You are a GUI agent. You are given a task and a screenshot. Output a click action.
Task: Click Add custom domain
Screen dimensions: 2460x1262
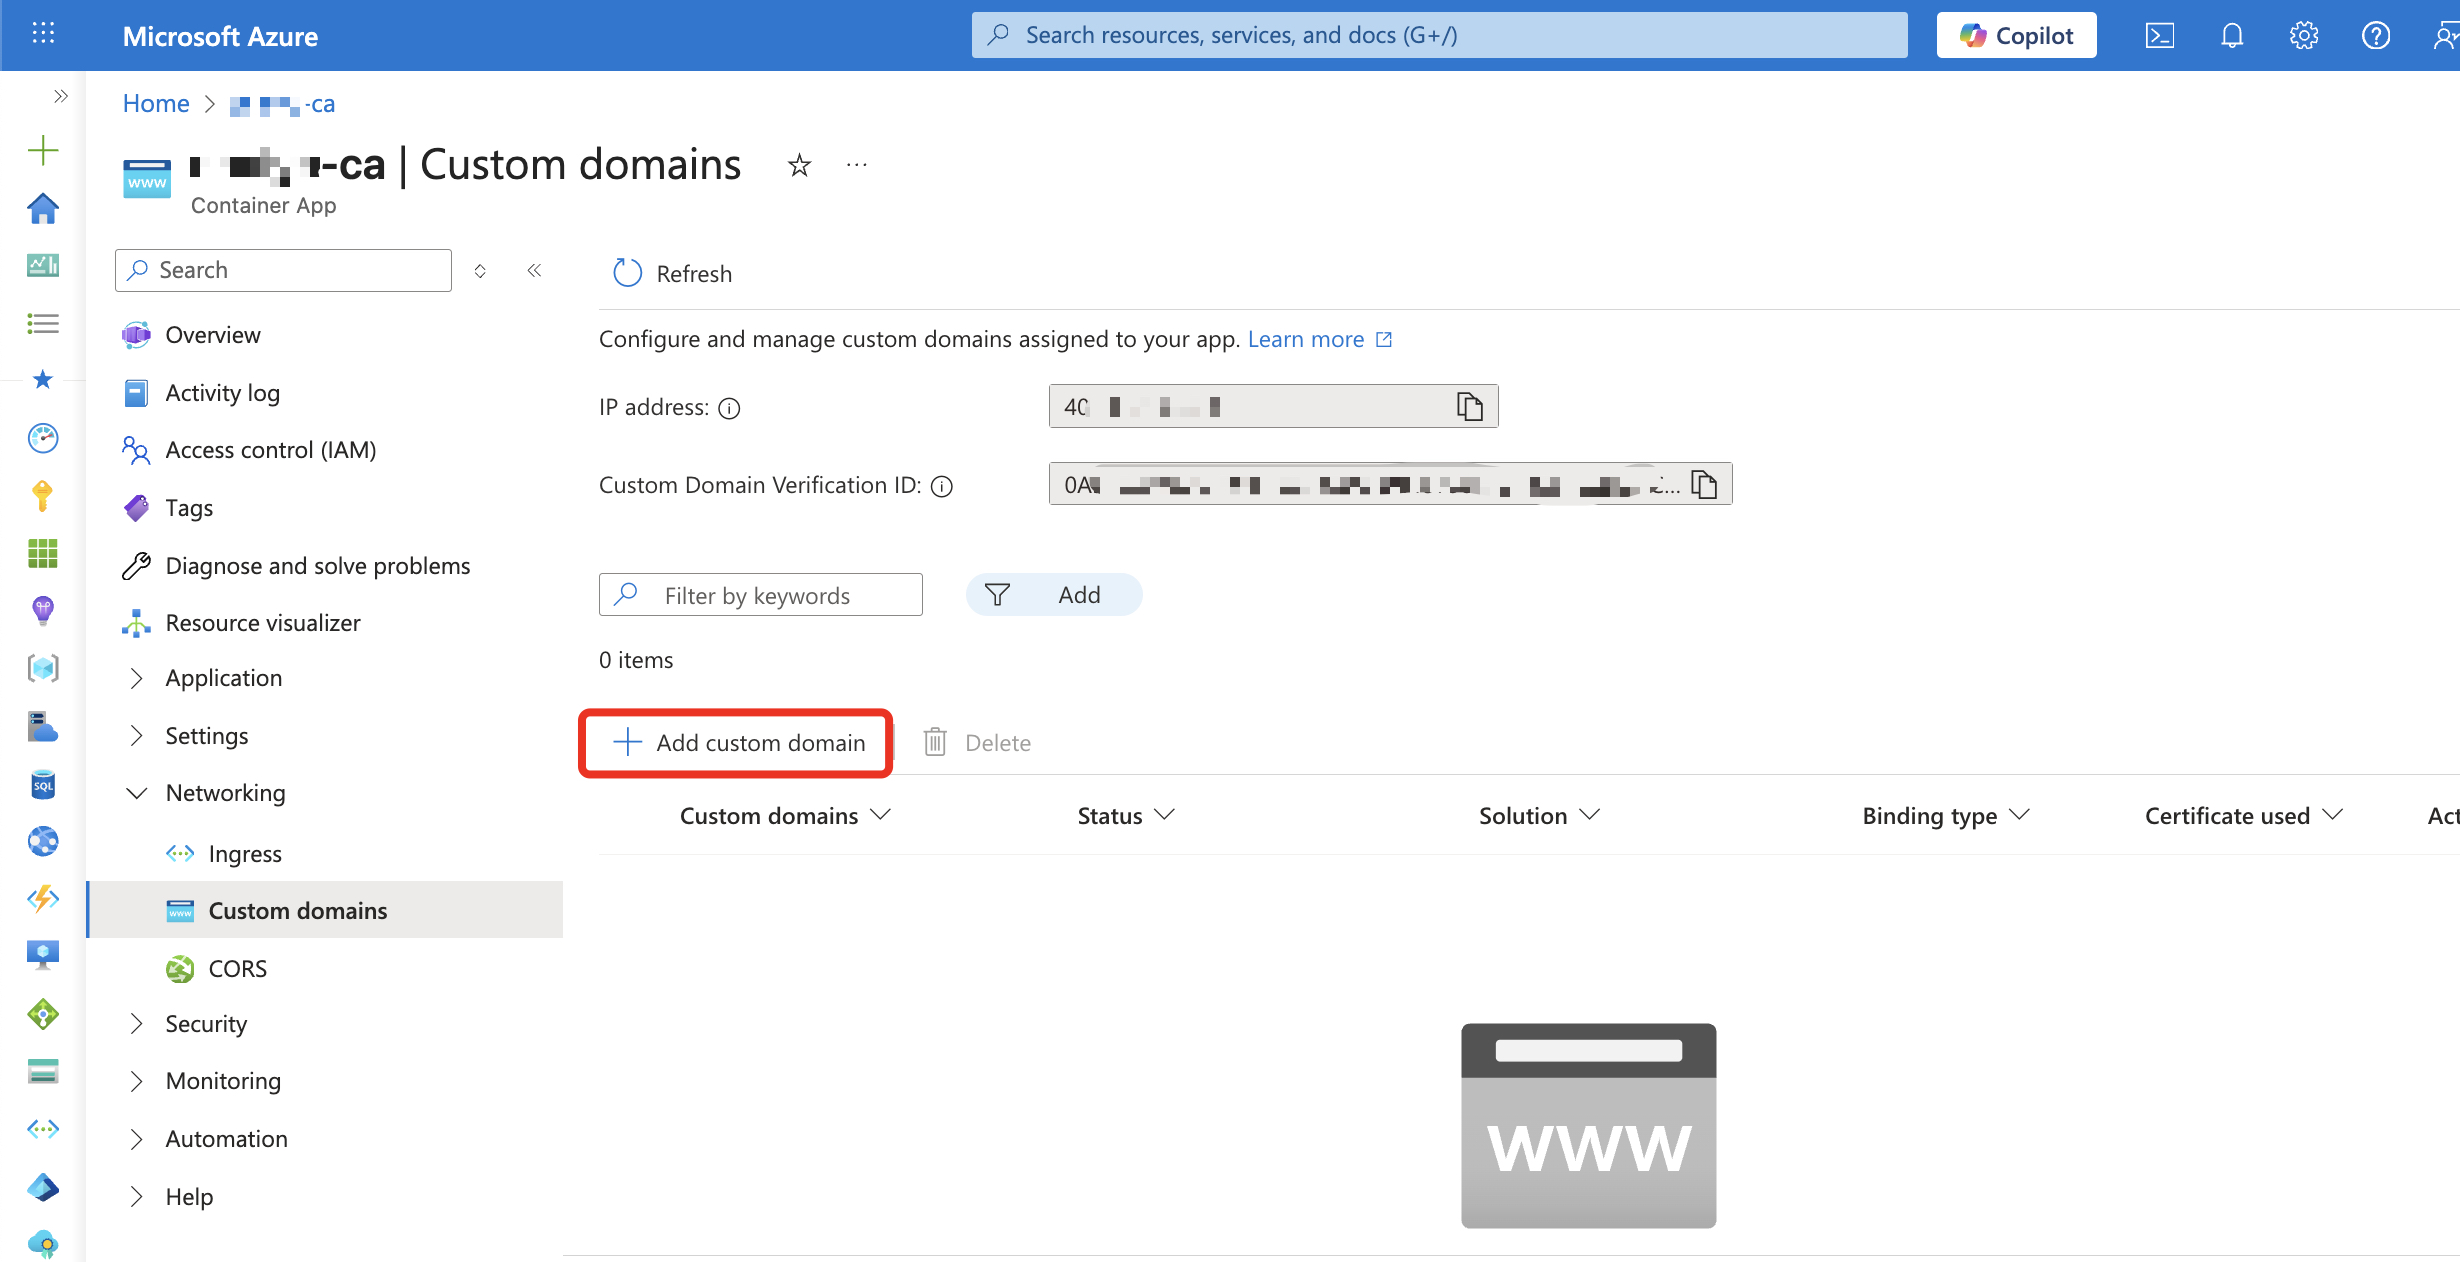pos(737,743)
